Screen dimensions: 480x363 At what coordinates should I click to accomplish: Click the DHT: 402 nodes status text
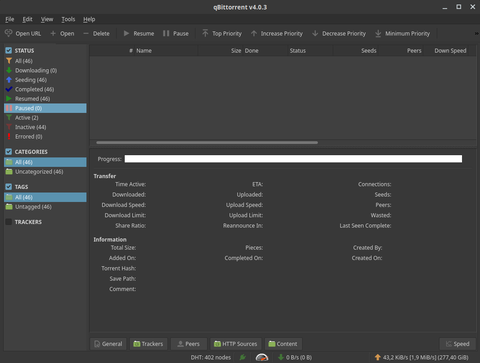coord(211,357)
